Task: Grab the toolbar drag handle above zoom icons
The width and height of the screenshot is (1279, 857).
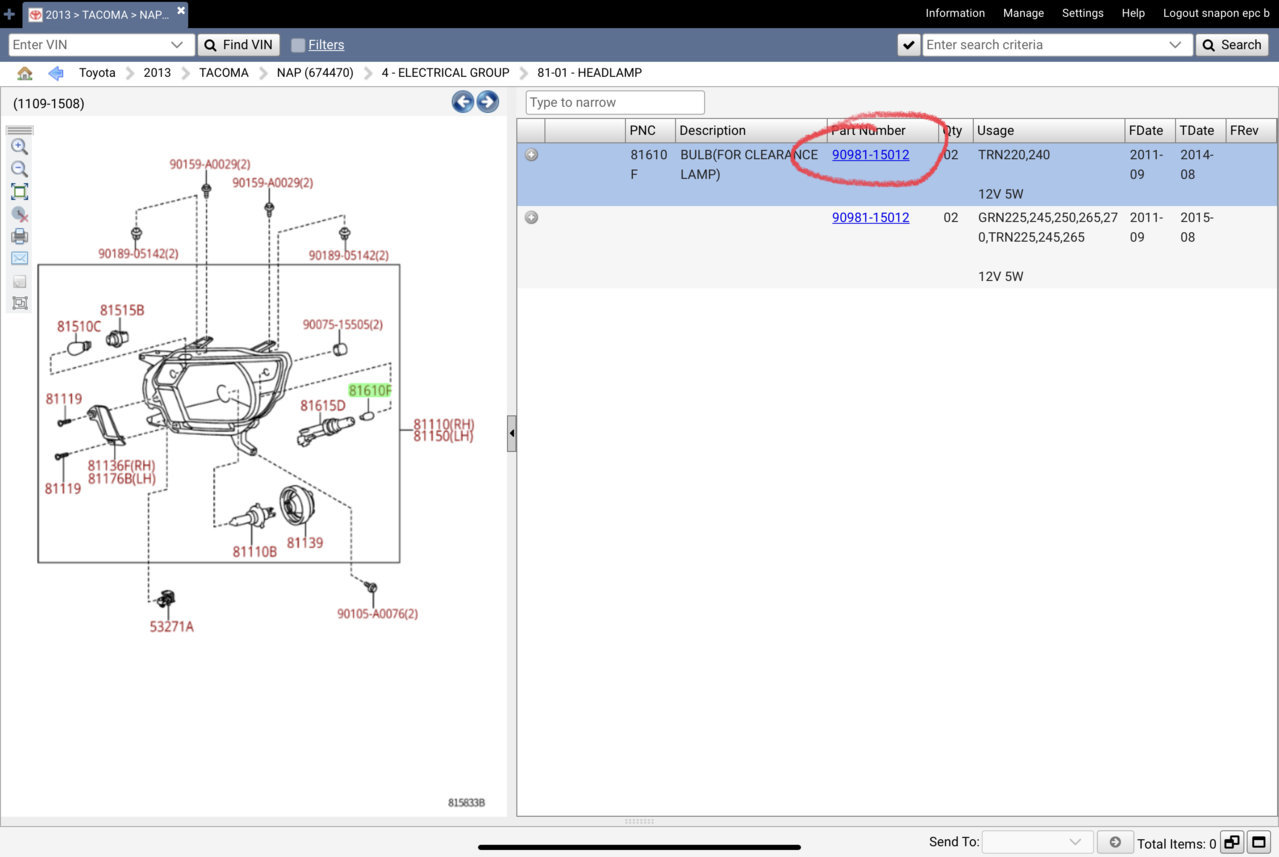Action: 19,130
